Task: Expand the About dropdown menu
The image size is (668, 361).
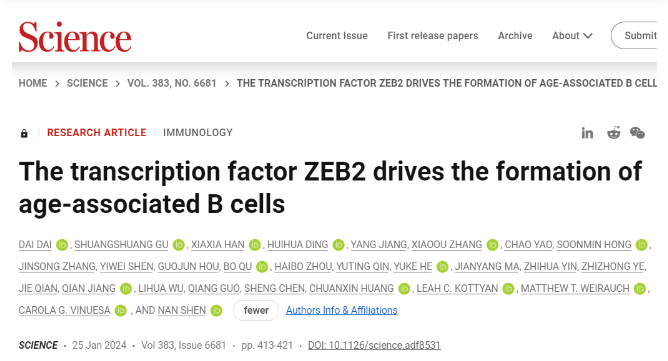Action: [572, 36]
